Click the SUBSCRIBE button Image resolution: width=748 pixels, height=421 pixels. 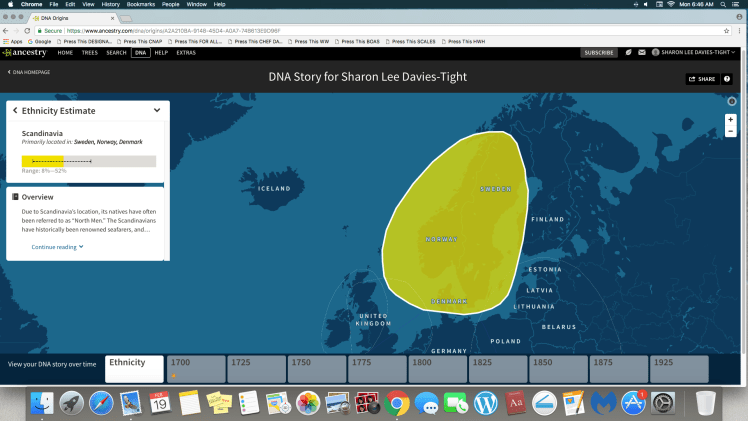[599, 52]
